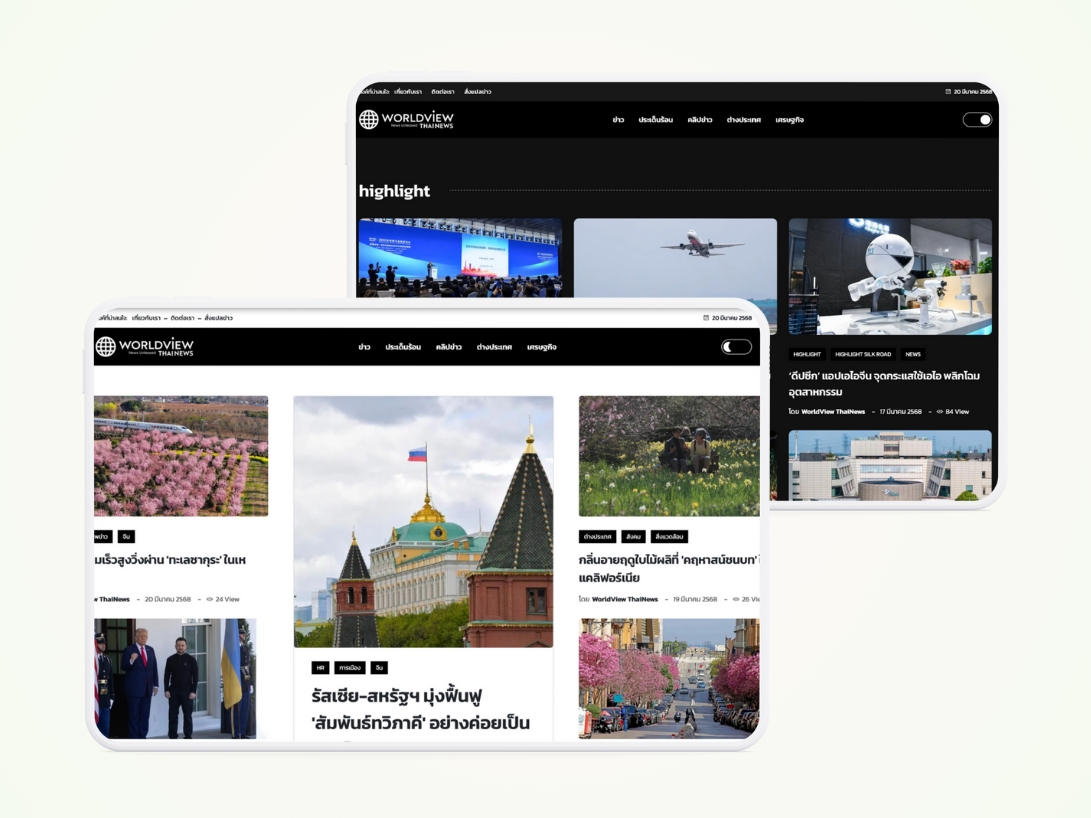Open ข่าว in the dark-mode tablet navigation
The image size is (1091, 818).
[x=619, y=120]
